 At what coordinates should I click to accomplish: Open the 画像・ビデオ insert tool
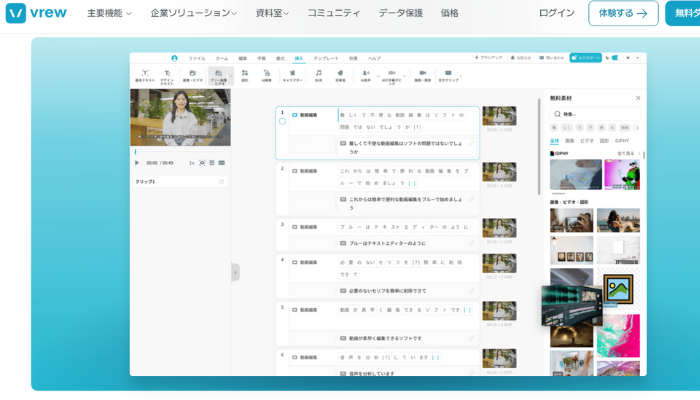click(x=192, y=75)
